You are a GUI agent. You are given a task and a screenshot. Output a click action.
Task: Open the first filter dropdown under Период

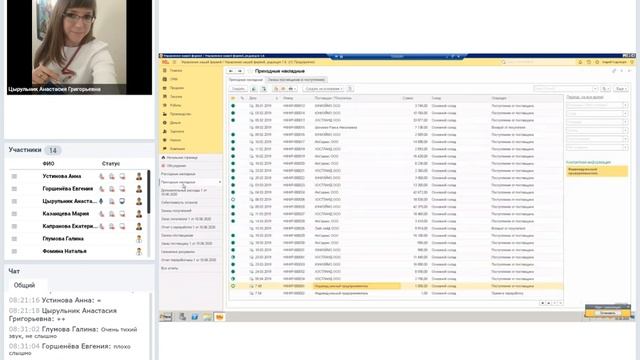(625, 105)
